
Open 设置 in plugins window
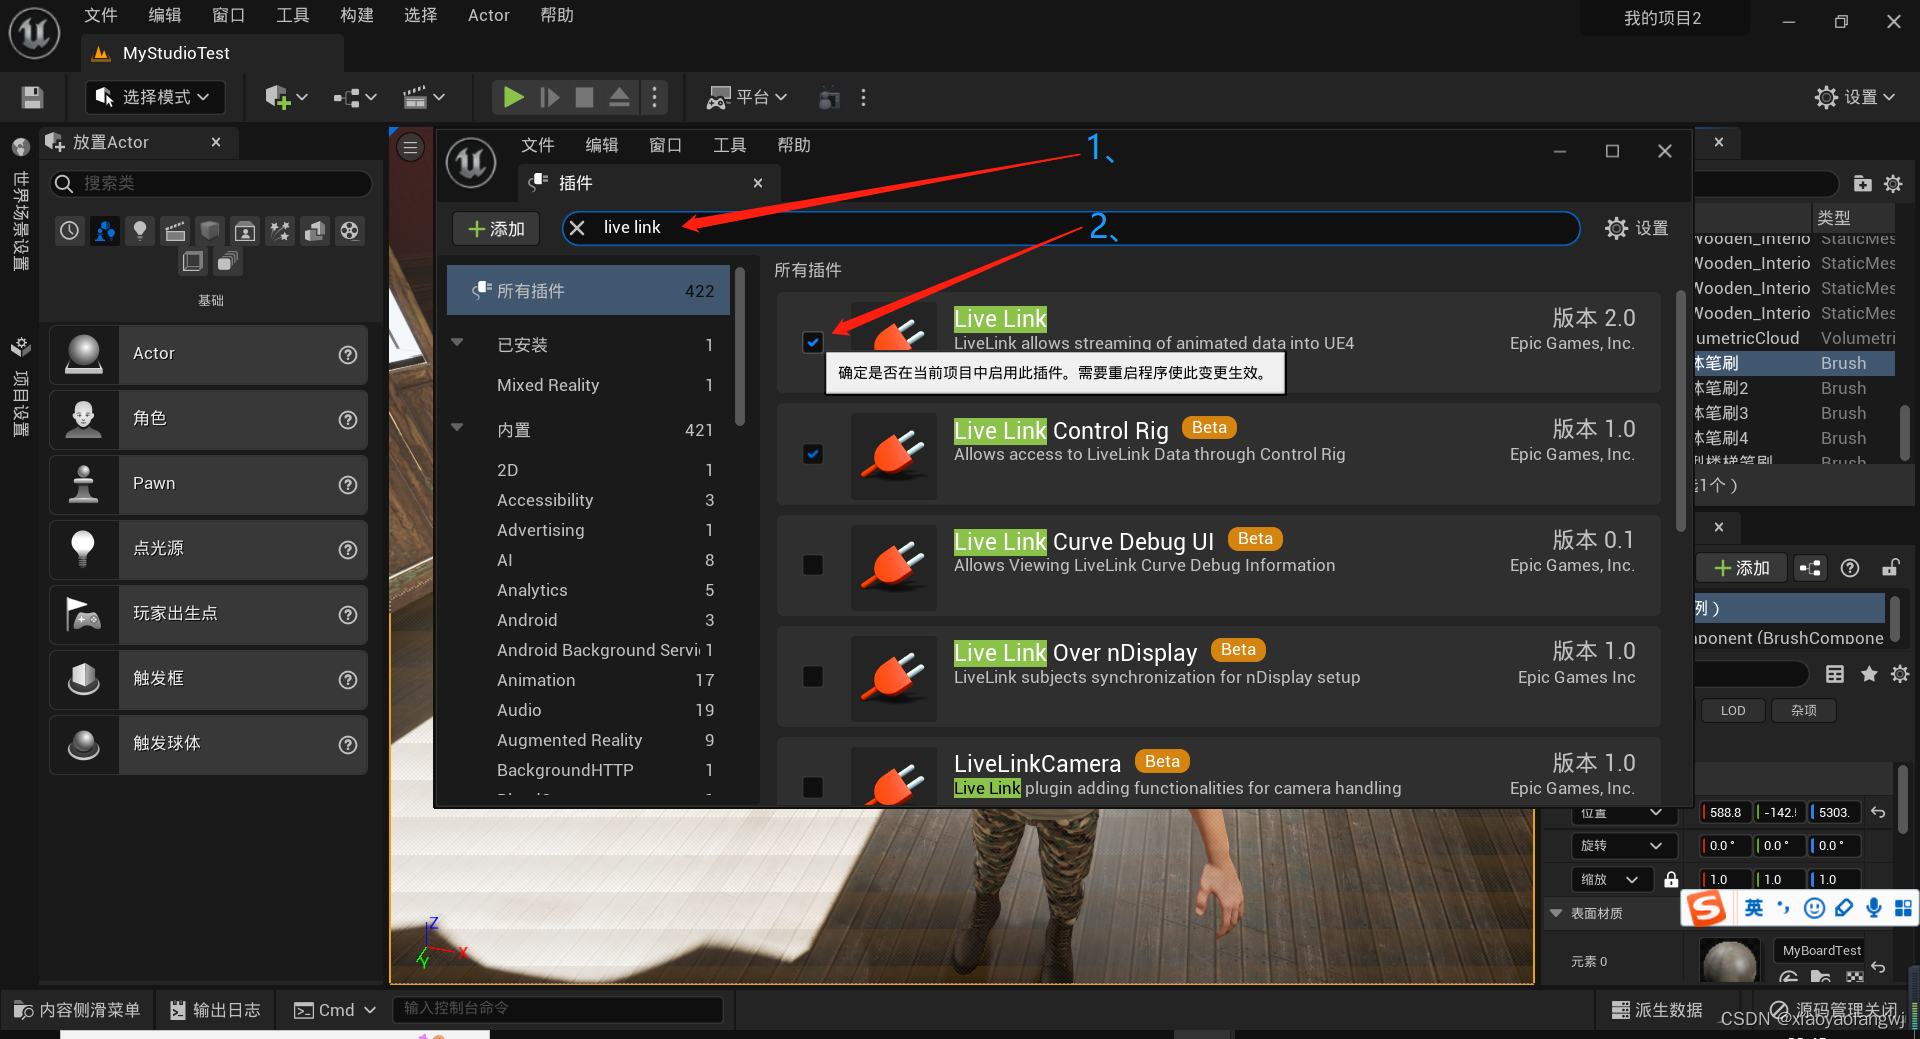(1637, 228)
